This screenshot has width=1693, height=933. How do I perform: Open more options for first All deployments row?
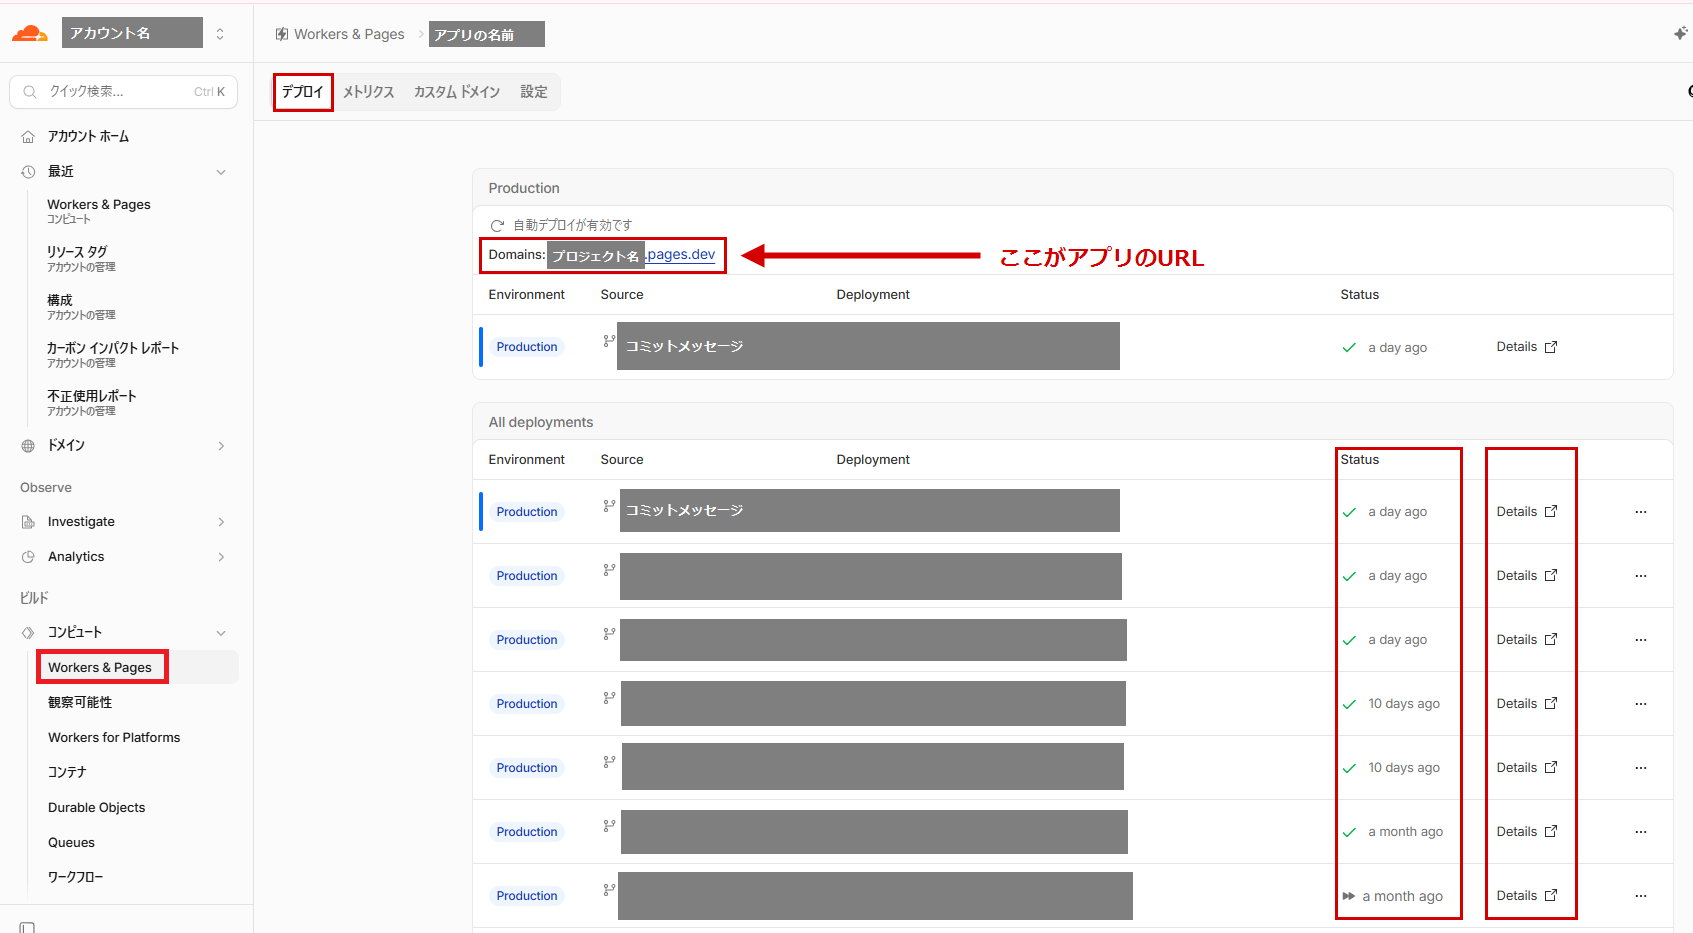1641,512
